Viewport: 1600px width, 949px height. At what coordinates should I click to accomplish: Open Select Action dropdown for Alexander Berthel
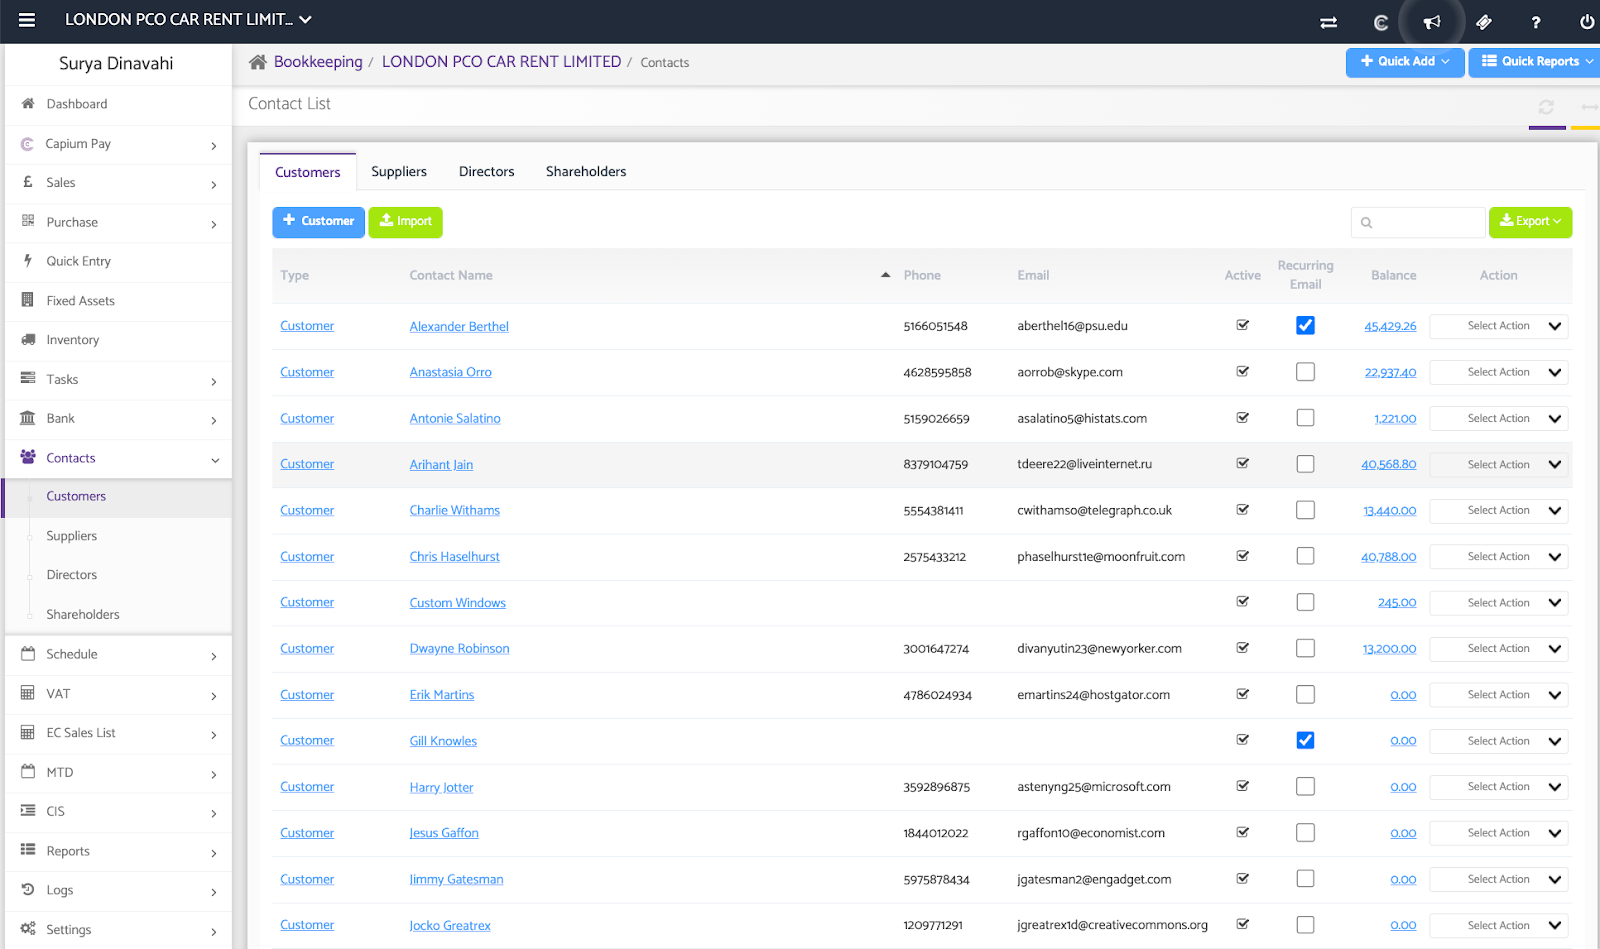pos(1498,326)
